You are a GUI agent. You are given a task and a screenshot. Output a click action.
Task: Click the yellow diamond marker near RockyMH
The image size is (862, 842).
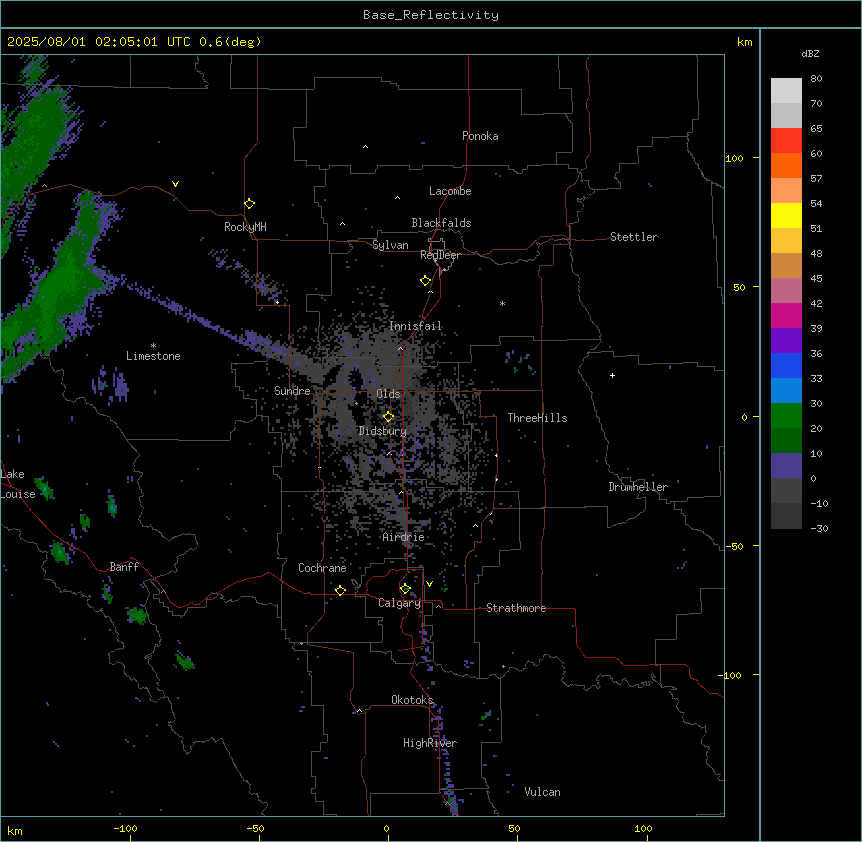(250, 203)
